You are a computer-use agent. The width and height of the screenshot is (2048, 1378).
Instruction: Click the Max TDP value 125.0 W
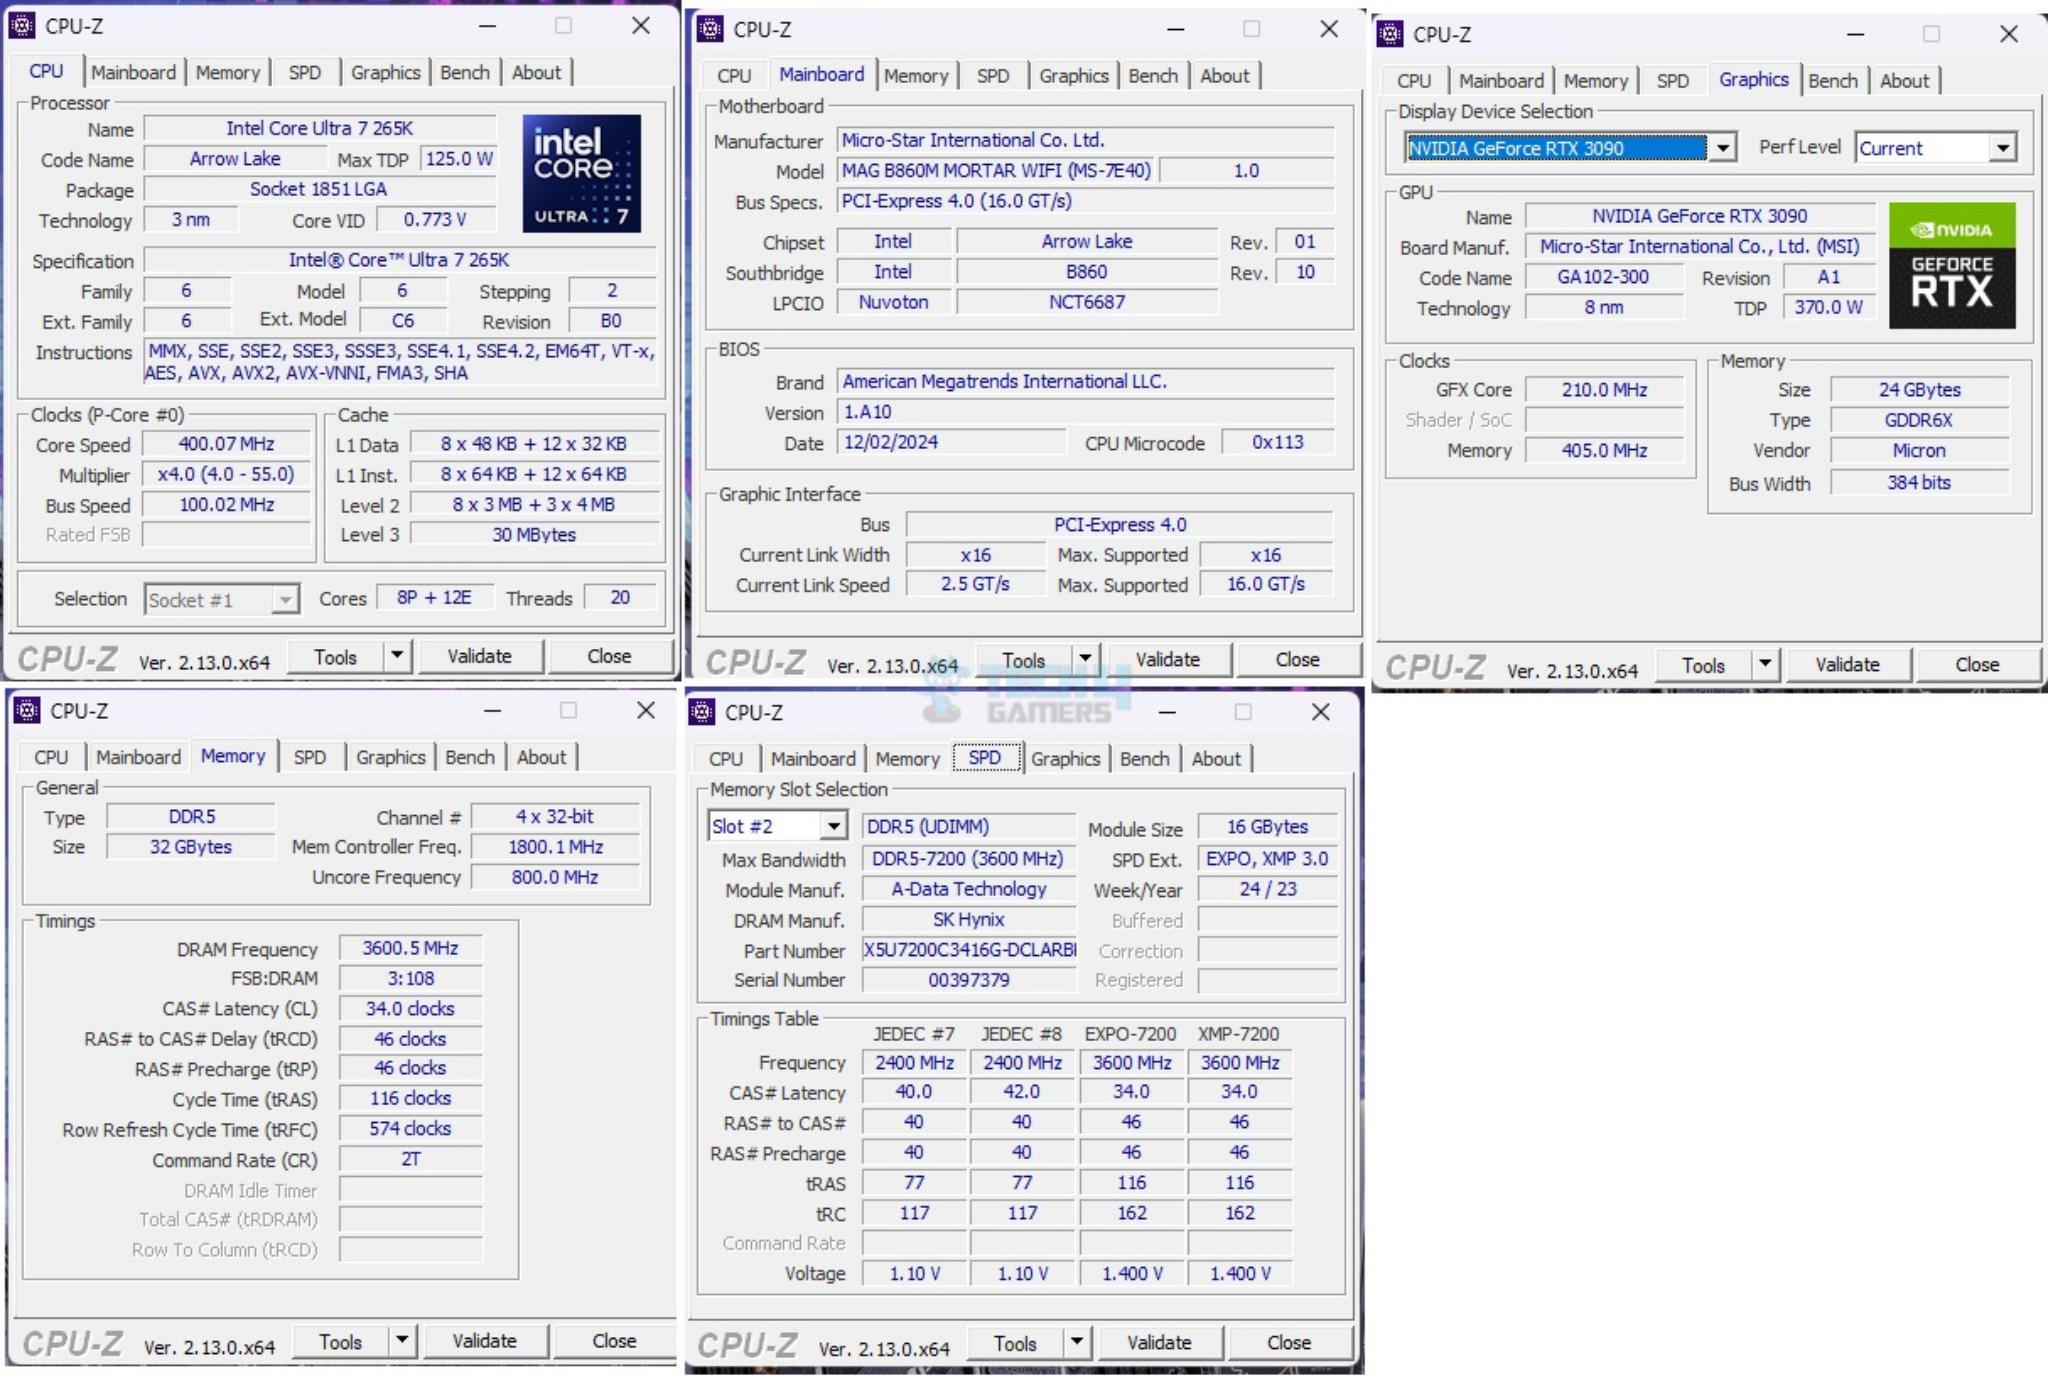pyautogui.click(x=459, y=159)
